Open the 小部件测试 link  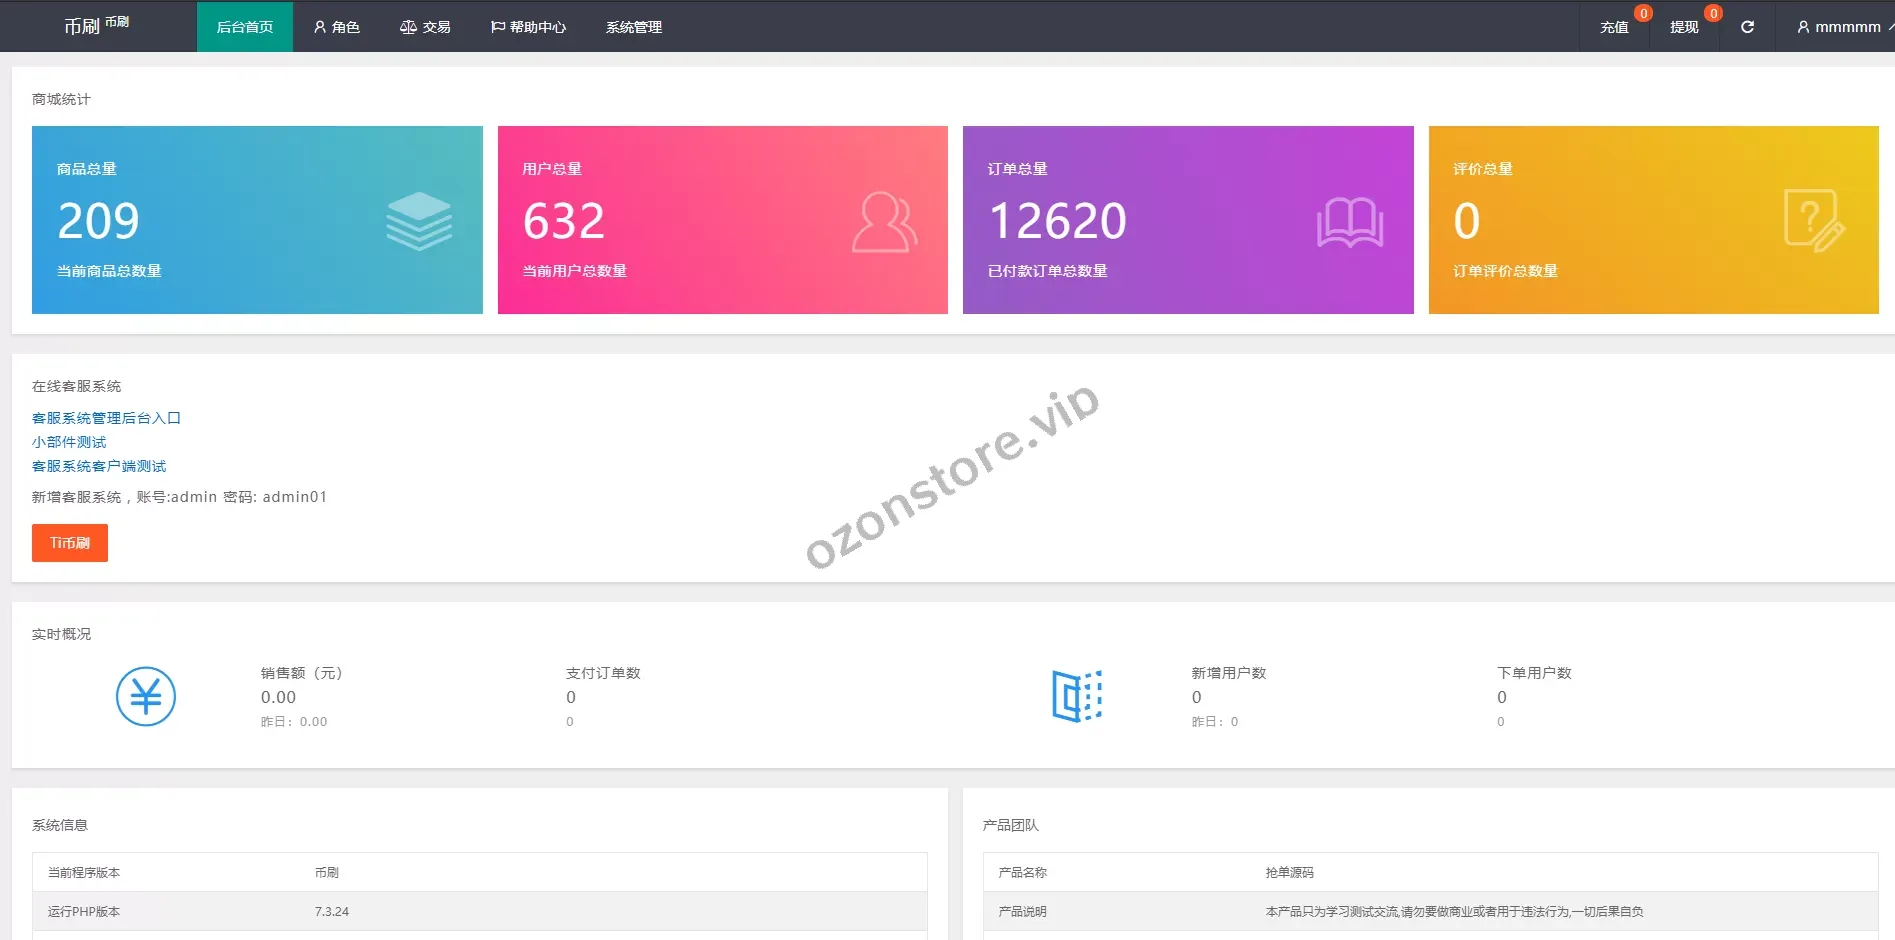[69, 442]
